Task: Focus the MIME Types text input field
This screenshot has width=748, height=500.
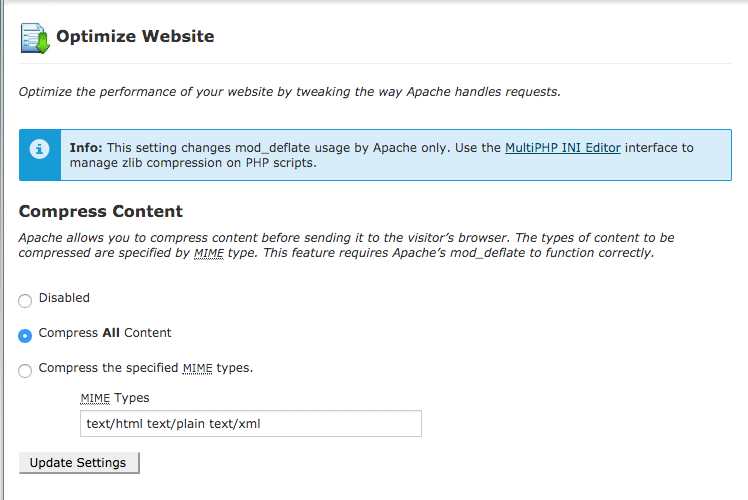Action: [250, 423]
